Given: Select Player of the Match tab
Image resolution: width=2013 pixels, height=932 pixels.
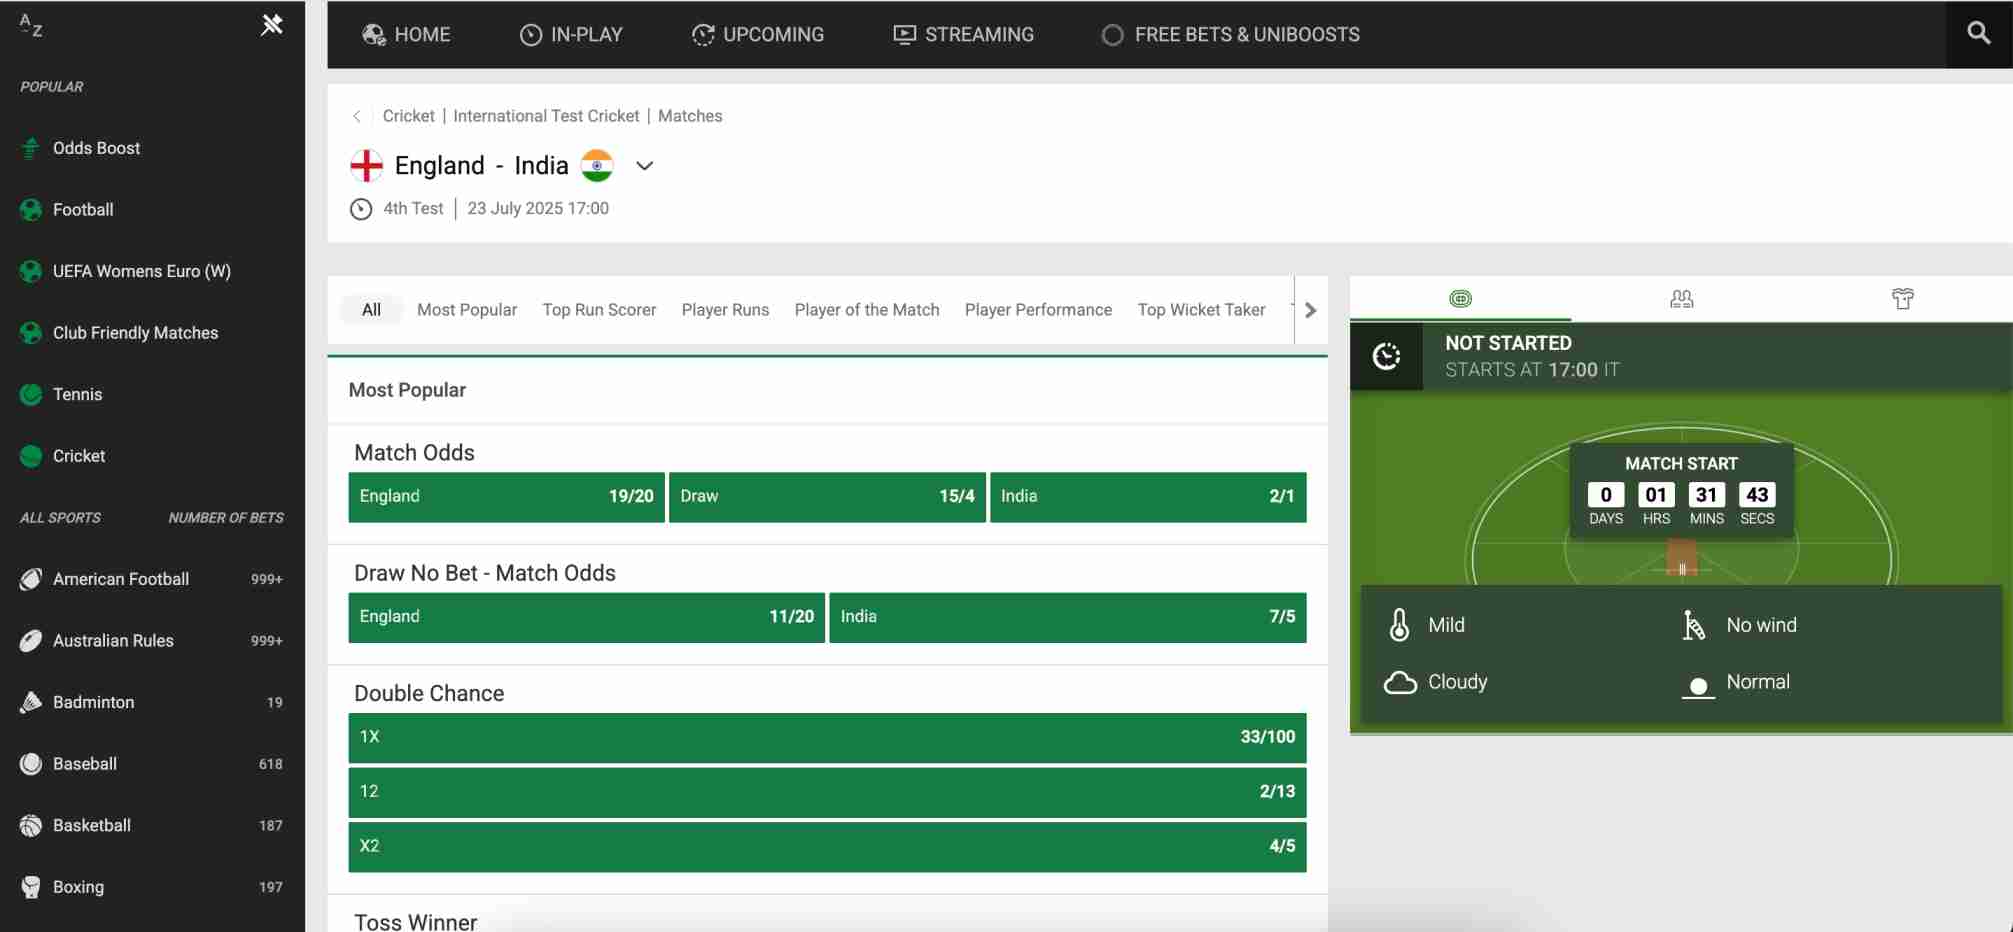Looking at the screenshot, I should (867, 310).
